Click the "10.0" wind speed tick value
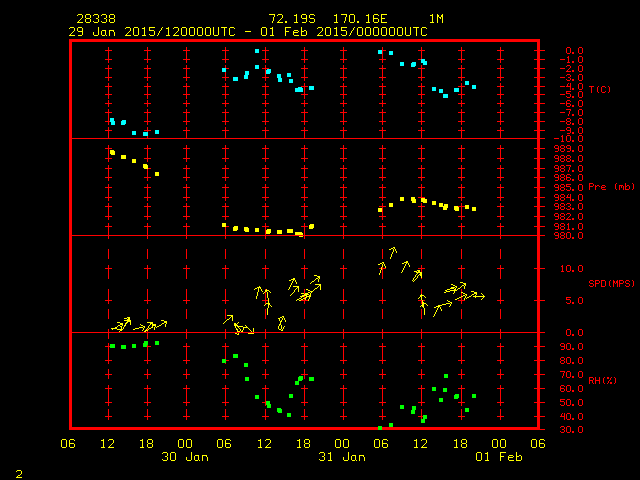 tap(571, 269)
